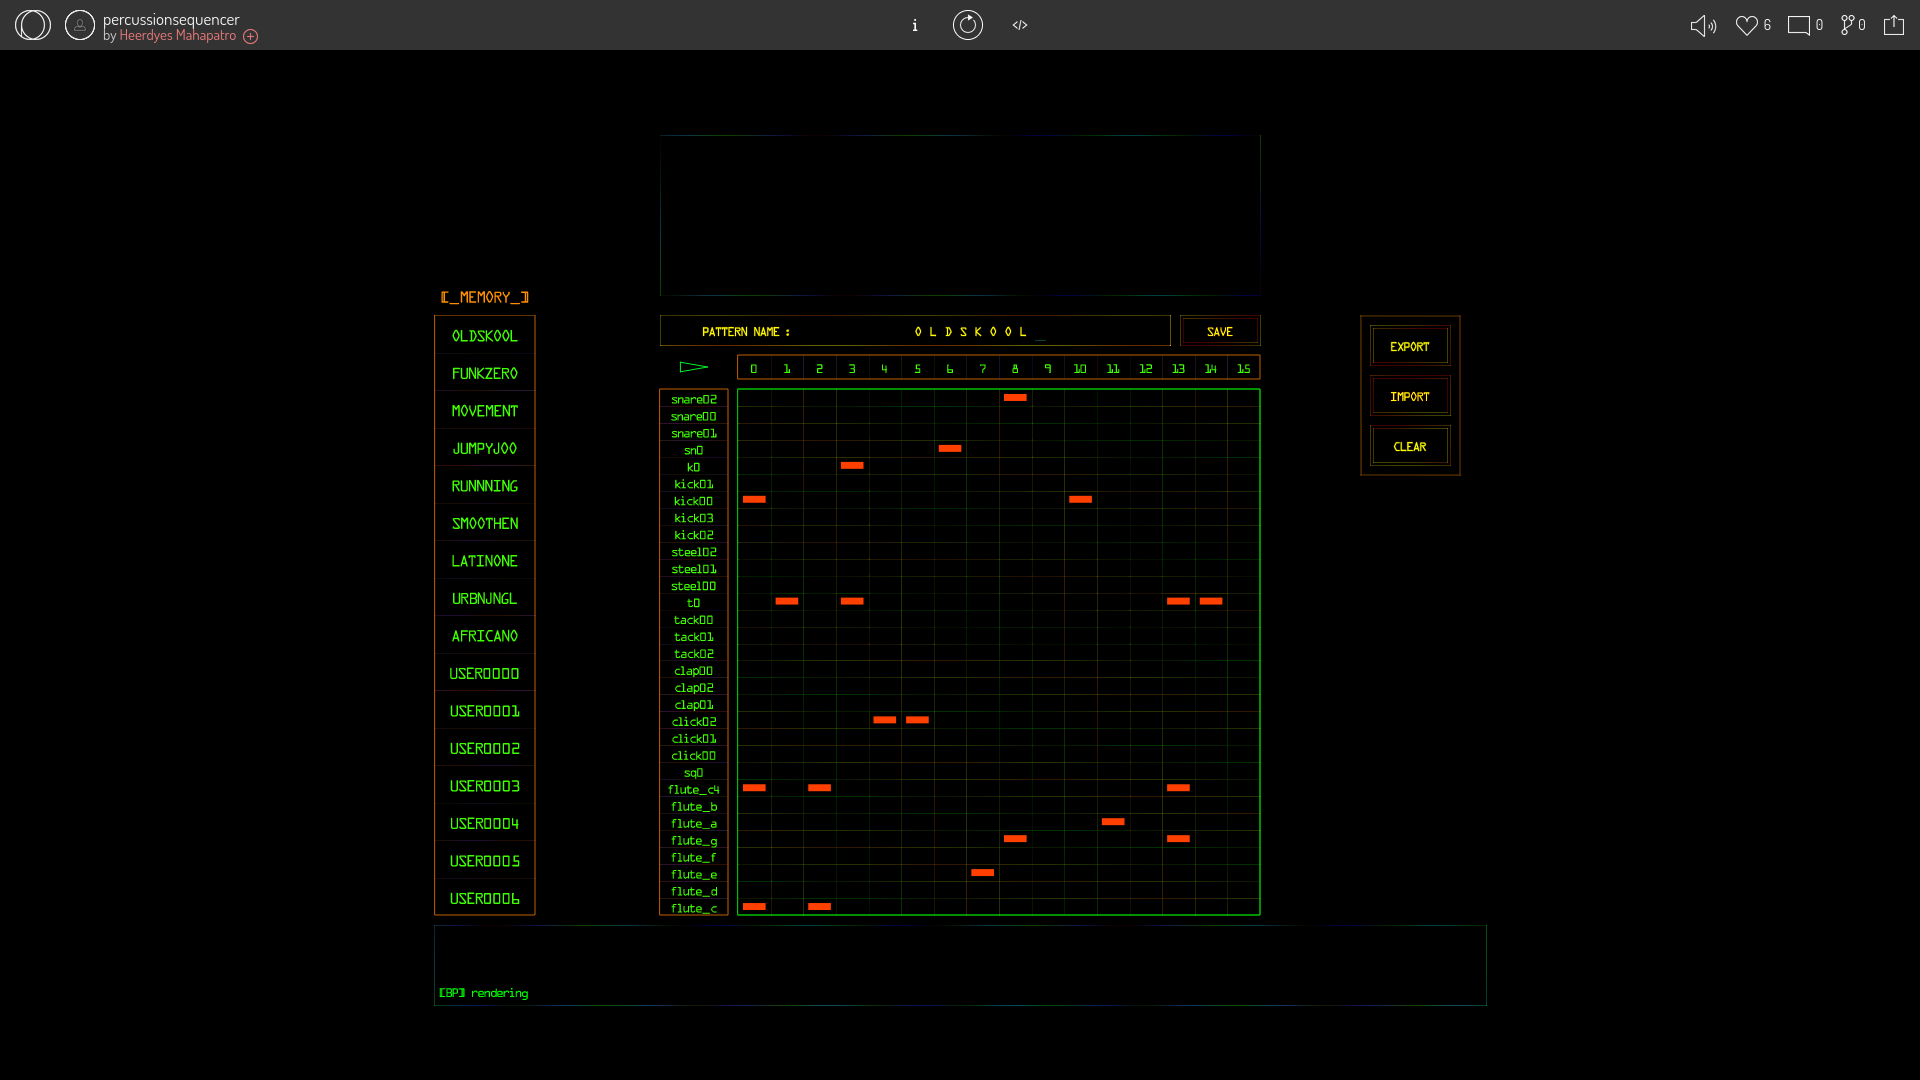Toggle off t0 note at step 14
The height and width of the screenshot is (1080, 1920).
pyautogui.click(x=1211, y=602)
